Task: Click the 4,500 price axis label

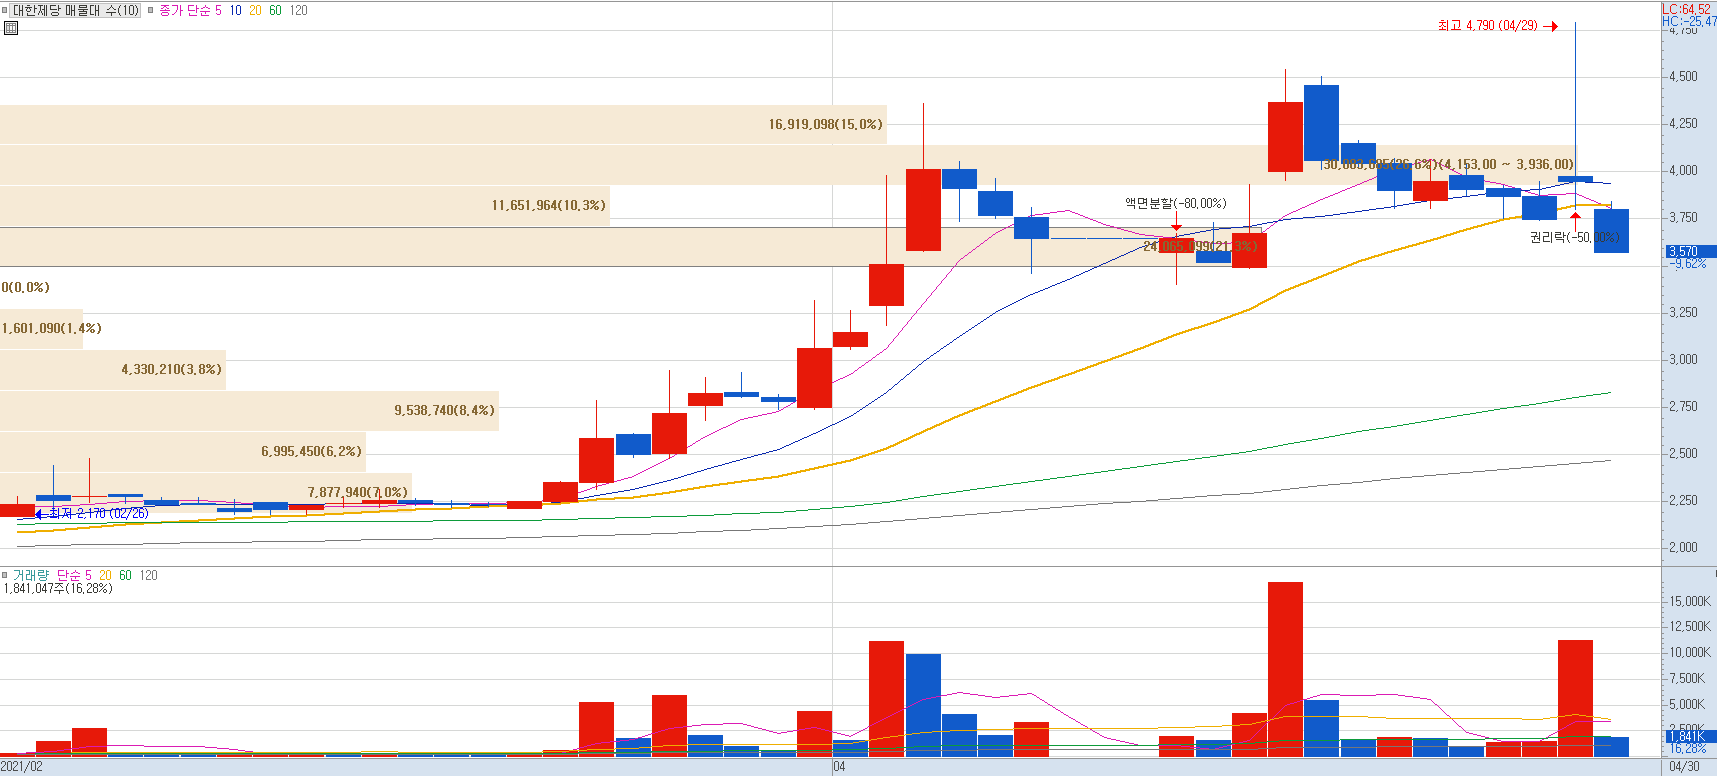Action: [x=1683, y=76]
